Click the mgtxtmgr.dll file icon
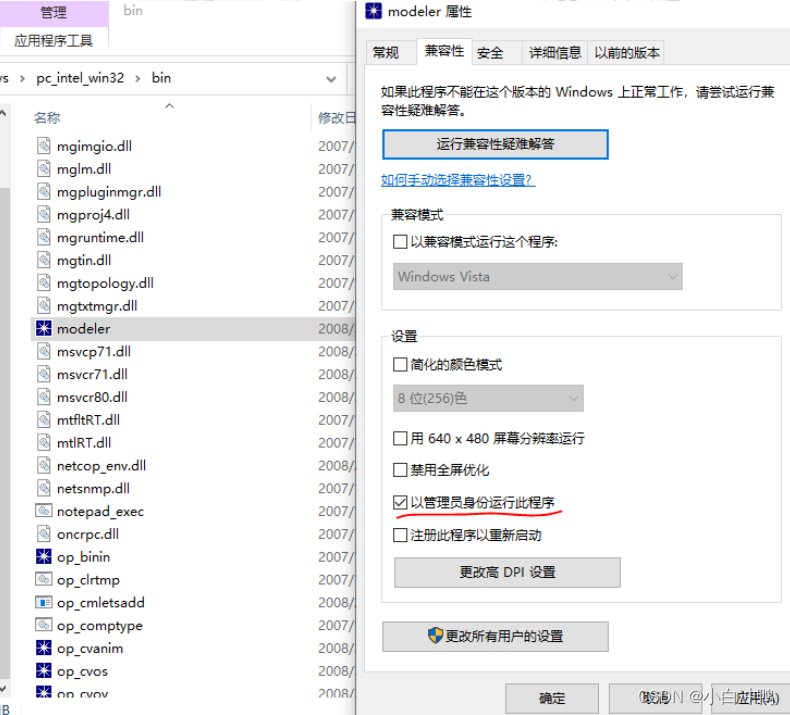790x715 pixels. [x=44, y=306]
